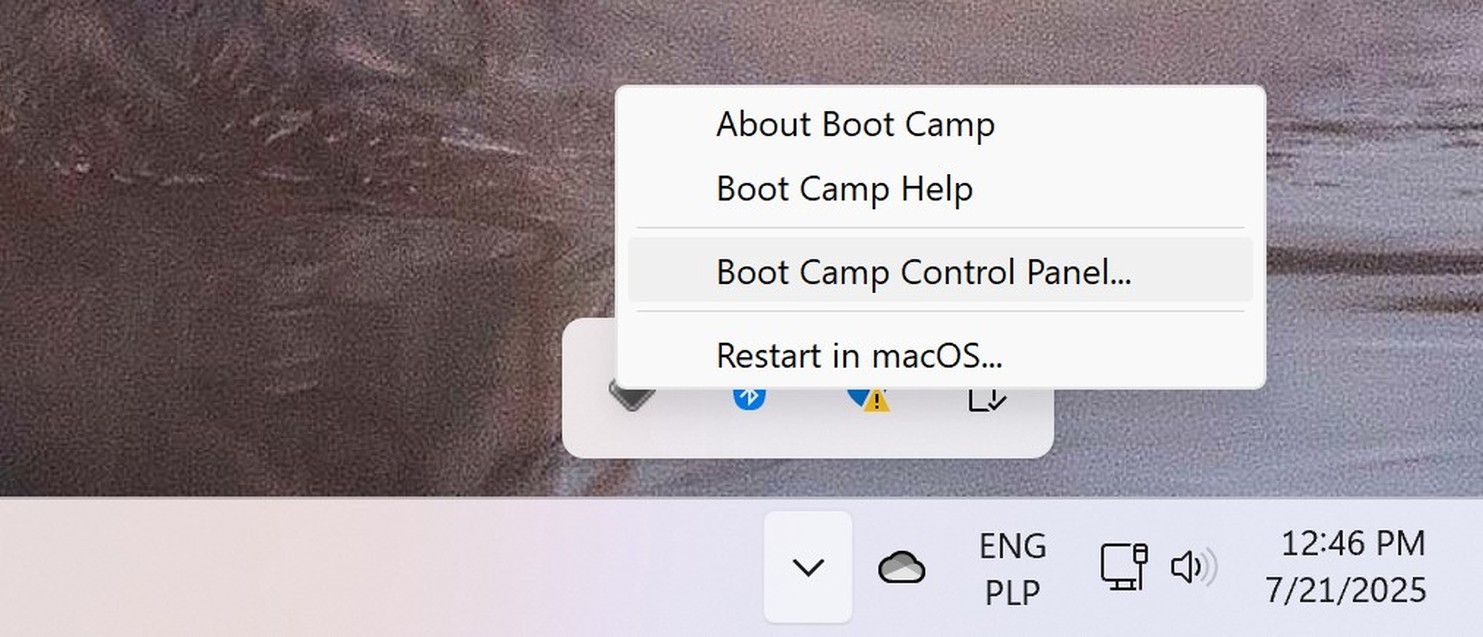Click the PLP keyboard layout label

click(1013, 592)
